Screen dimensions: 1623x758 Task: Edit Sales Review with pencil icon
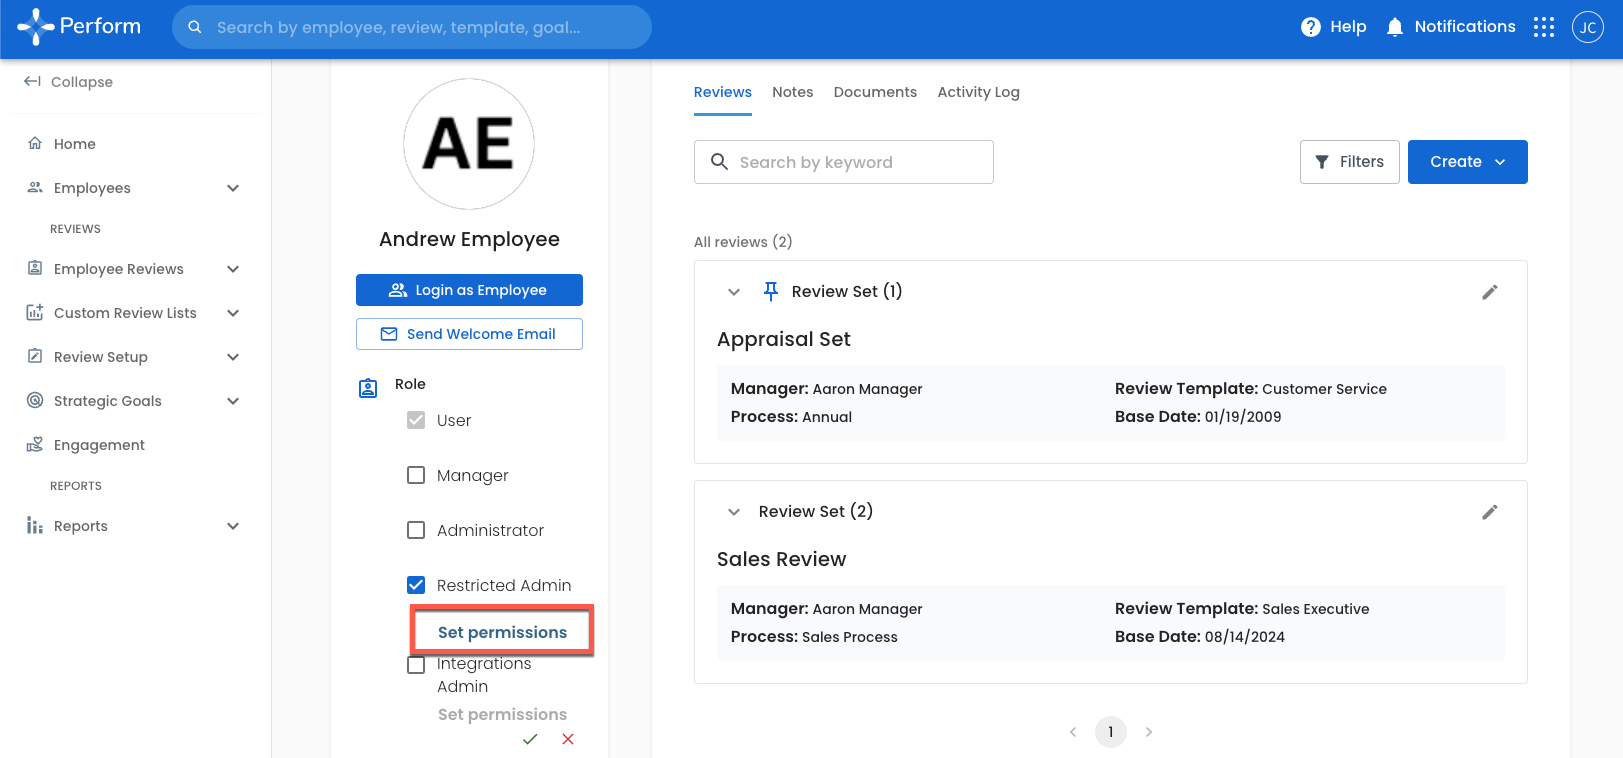pyautogui.click(x=1489, y=512)
